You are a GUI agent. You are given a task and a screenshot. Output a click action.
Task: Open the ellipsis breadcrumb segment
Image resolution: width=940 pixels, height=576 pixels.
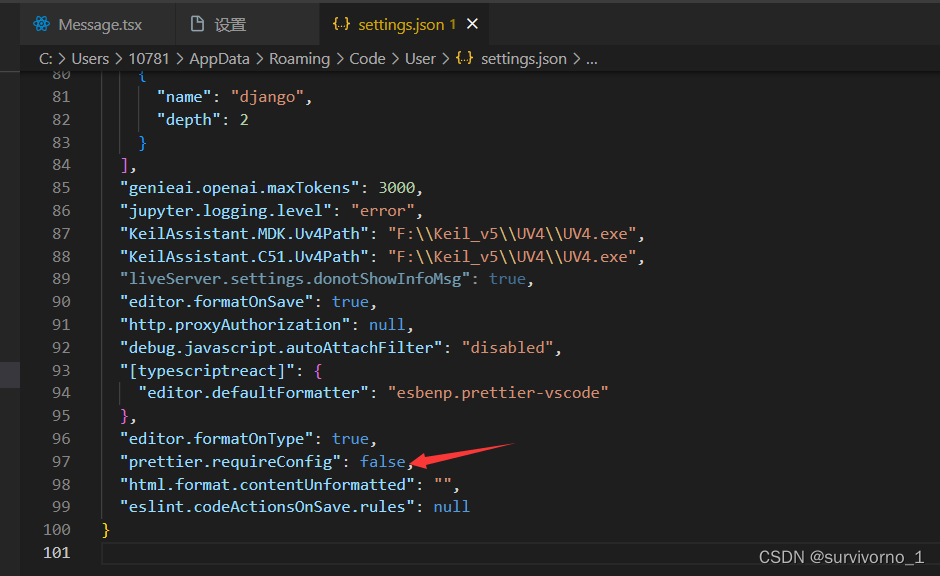coord(592,59)
